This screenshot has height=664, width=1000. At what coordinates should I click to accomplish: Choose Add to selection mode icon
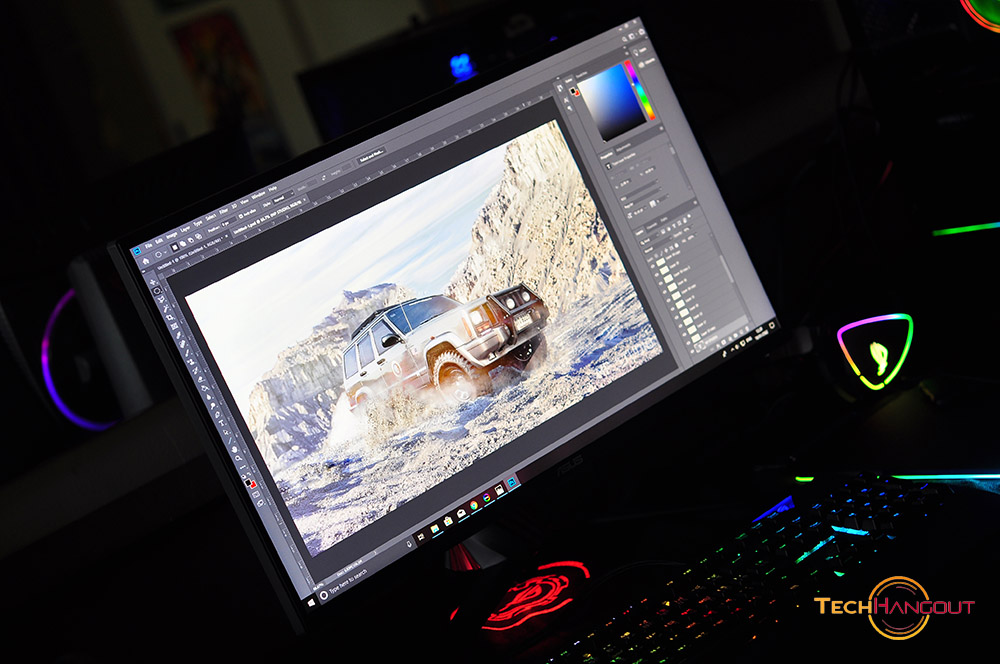click(x=182, y=244)
